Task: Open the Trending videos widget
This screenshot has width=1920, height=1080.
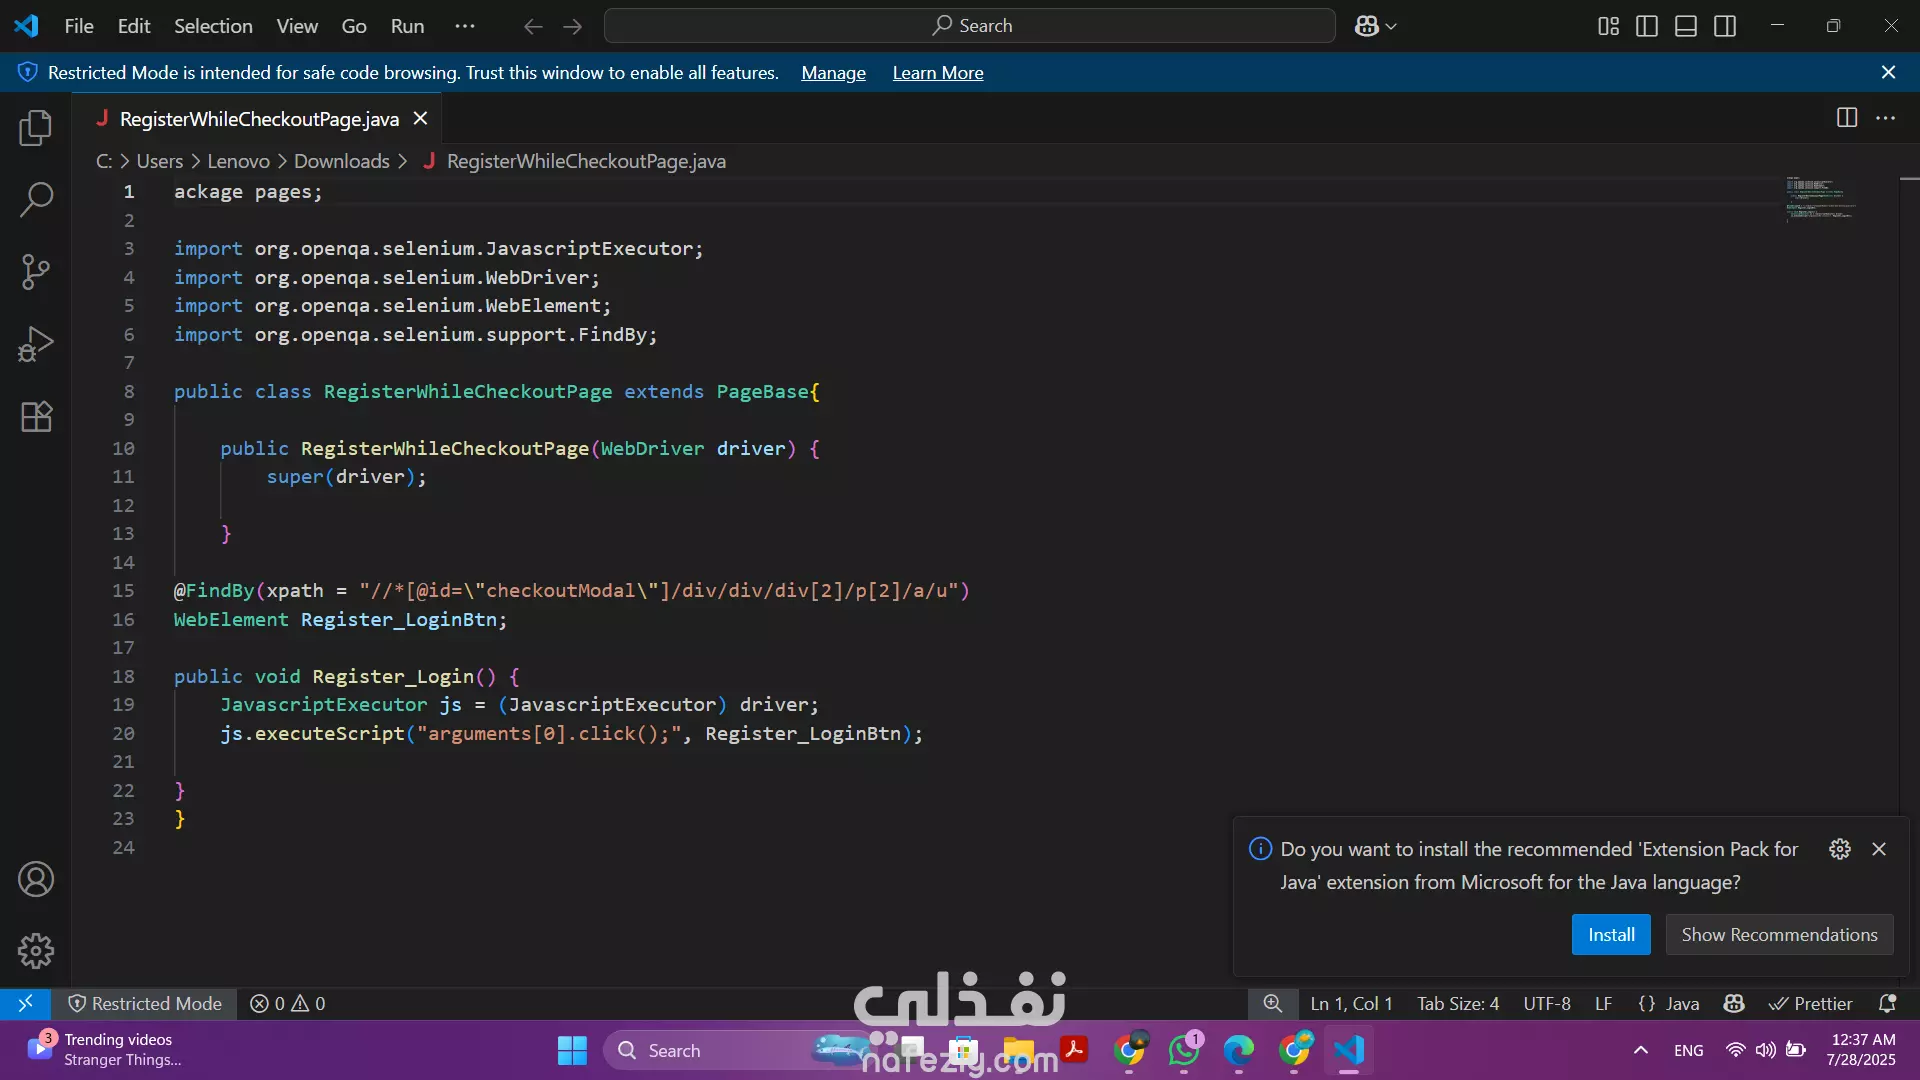Action: coord(105,1050)
